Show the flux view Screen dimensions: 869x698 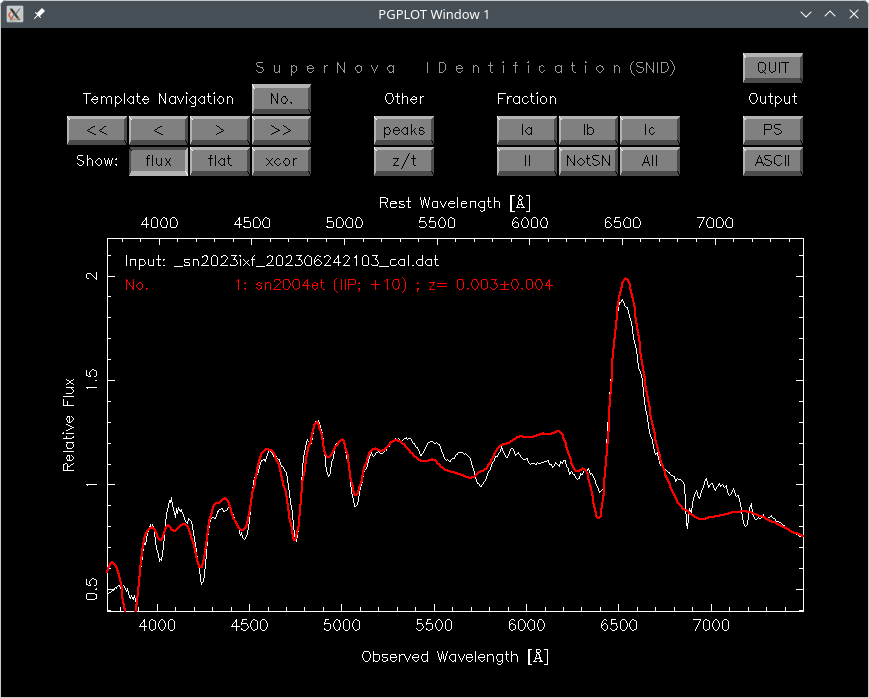point(159,161)
